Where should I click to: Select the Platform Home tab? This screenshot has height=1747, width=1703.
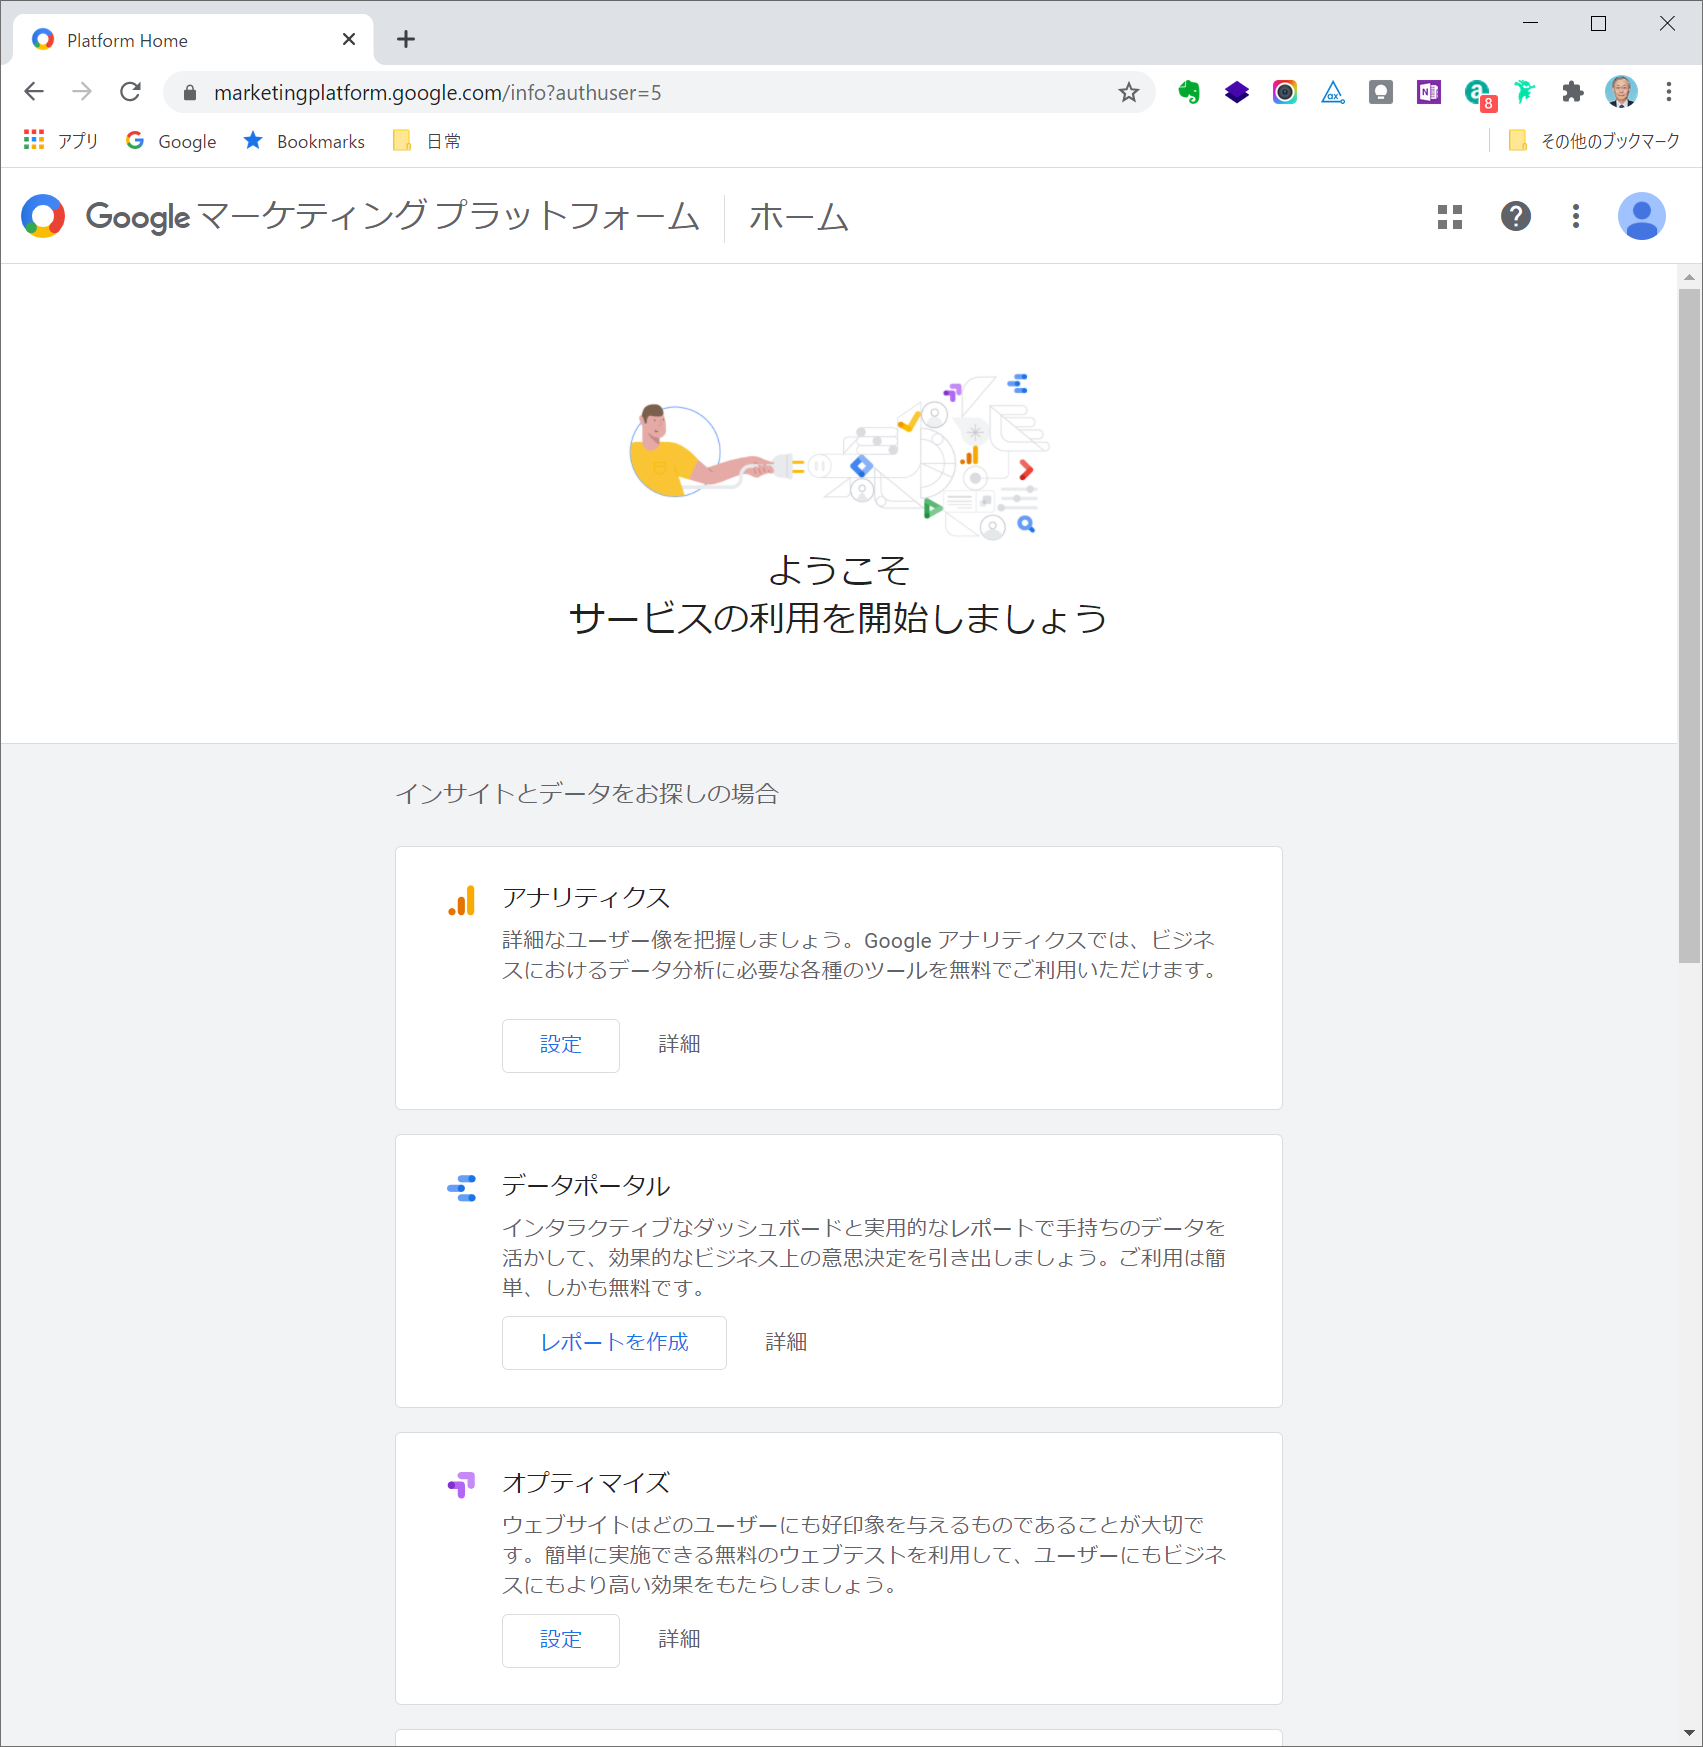pos(194,40)
